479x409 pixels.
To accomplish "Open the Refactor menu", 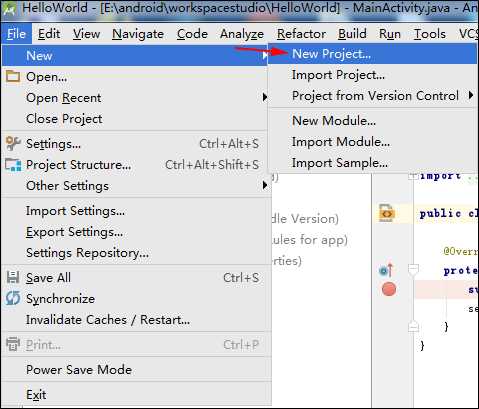I will pyautogui.click(x=301, y=34).
